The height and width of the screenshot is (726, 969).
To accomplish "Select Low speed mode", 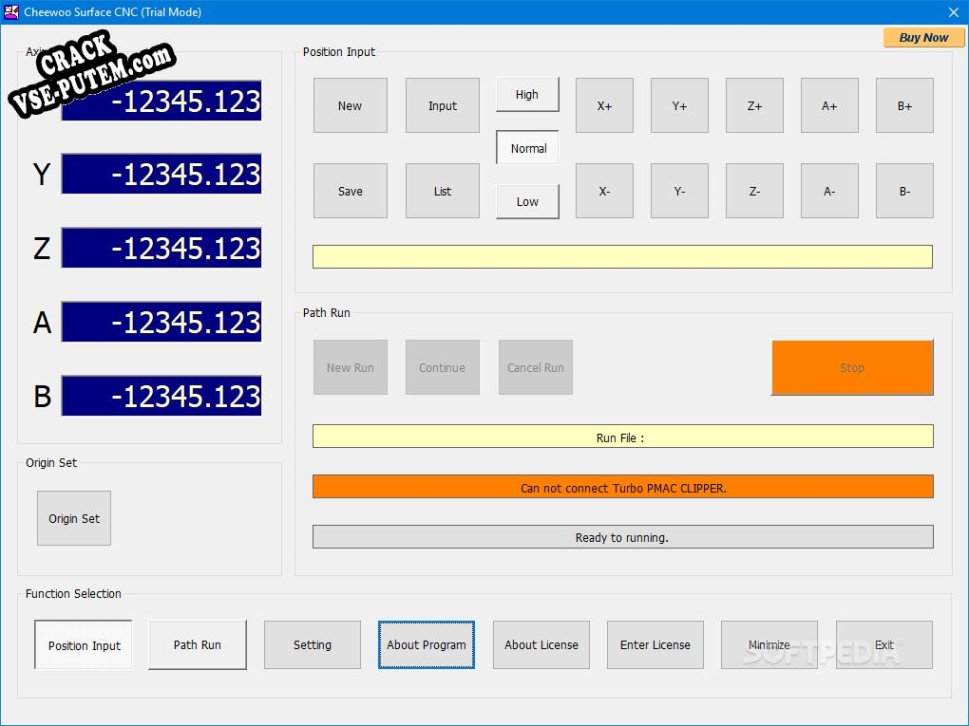I will coord(527,201).
